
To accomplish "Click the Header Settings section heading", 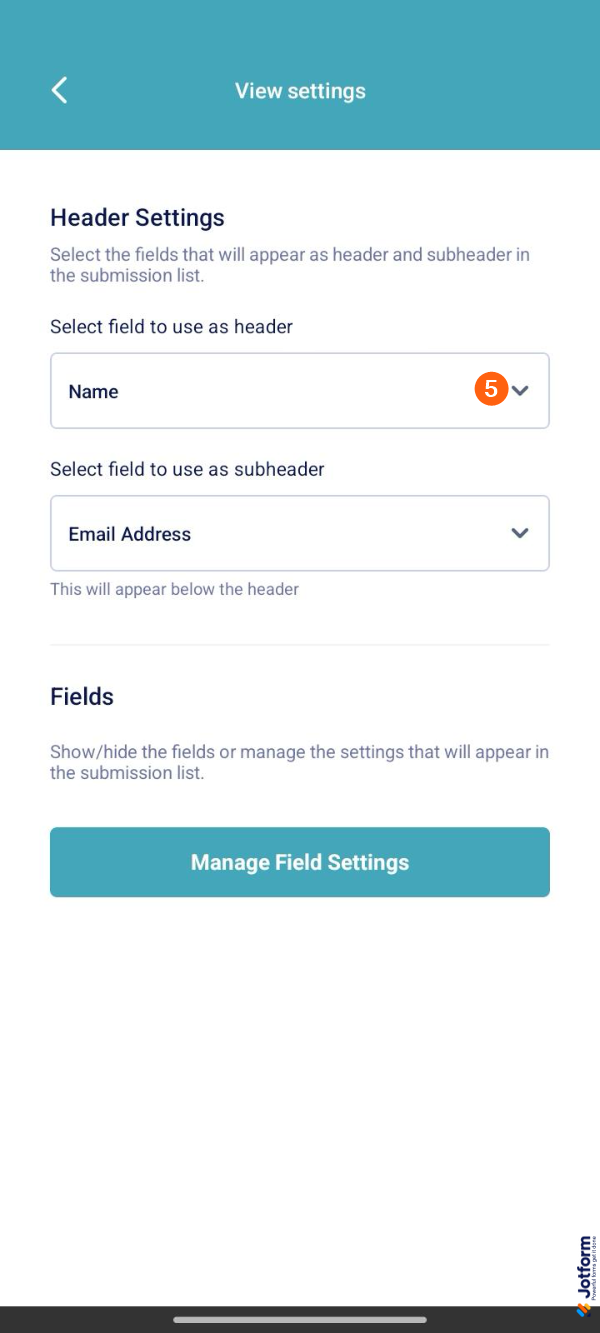I will coord(137,218).
